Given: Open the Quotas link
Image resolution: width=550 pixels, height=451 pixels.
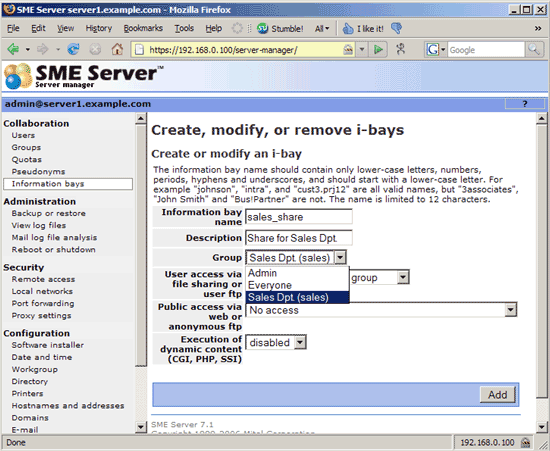Looking at the screenshot, I should click(27, 160).
